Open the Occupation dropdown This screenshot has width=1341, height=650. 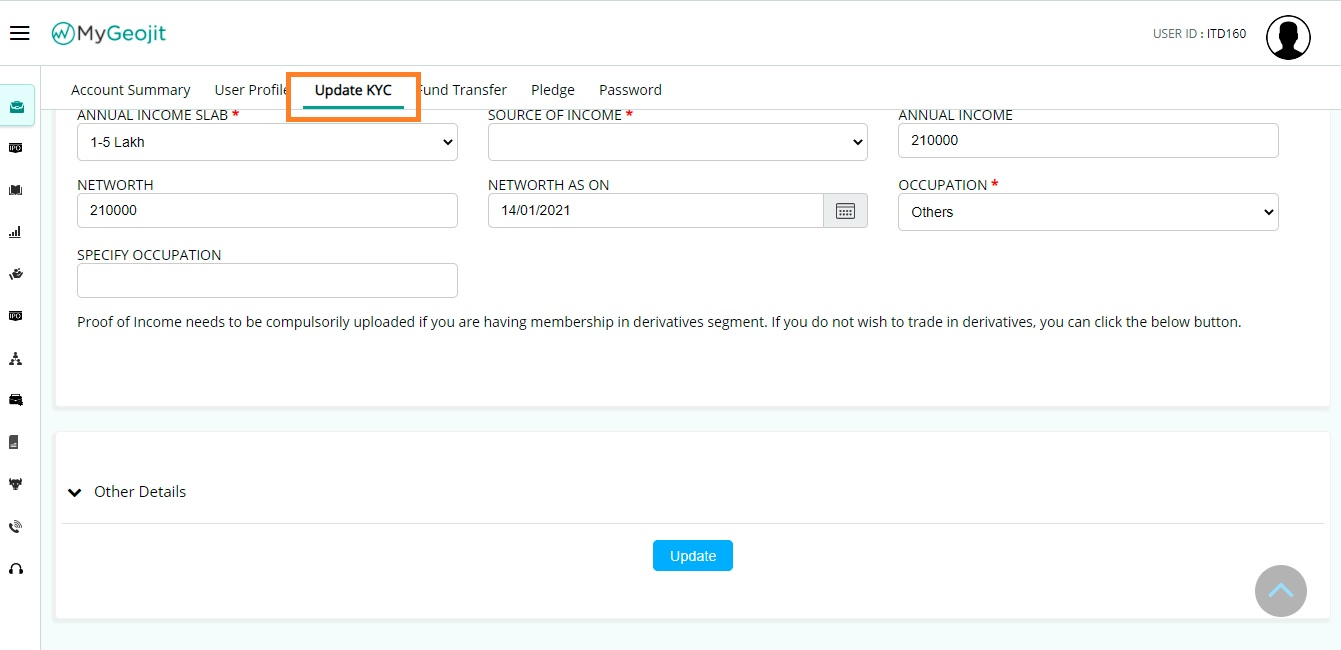pyautogui.click(x=1088, y=212)
